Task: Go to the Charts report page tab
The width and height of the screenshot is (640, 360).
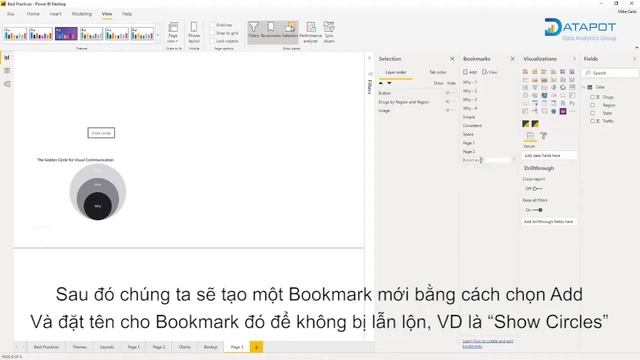Action: pyautogui.click(x=184, y=347)
